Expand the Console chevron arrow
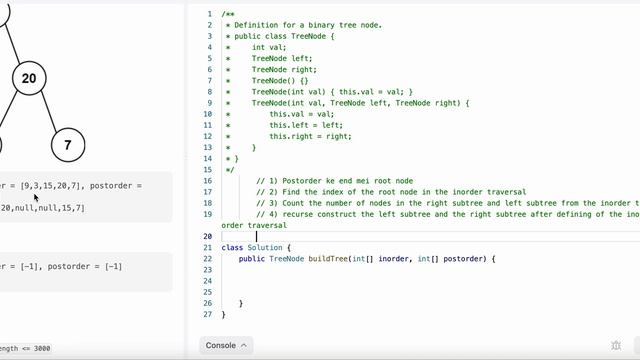 pyautogui.click(x=244, y=345)
